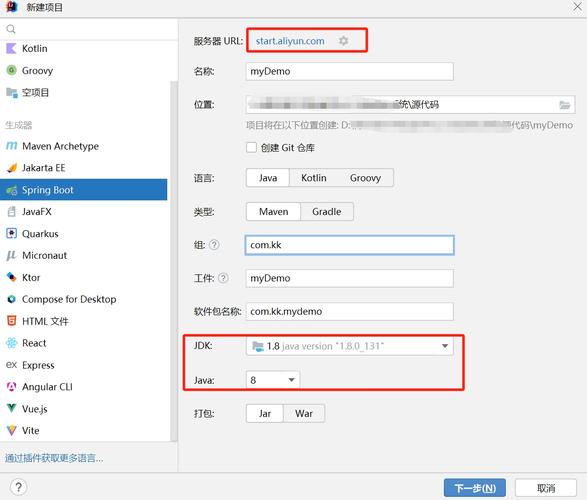Image resolution: width=587 pixels, height=500 pixels.
Task: Click the HTML file icon
Action: [12, 321]
